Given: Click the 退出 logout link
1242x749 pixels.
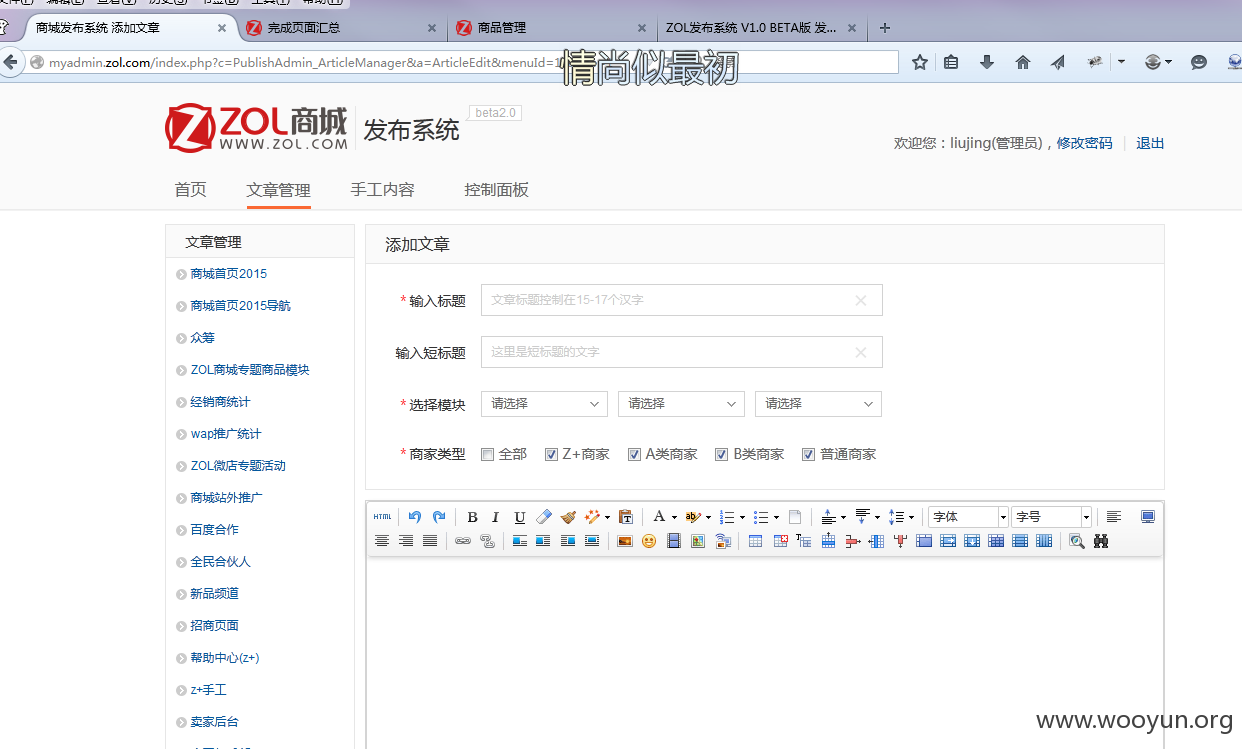Looking at the screenshot, I should coord(1150,143).
